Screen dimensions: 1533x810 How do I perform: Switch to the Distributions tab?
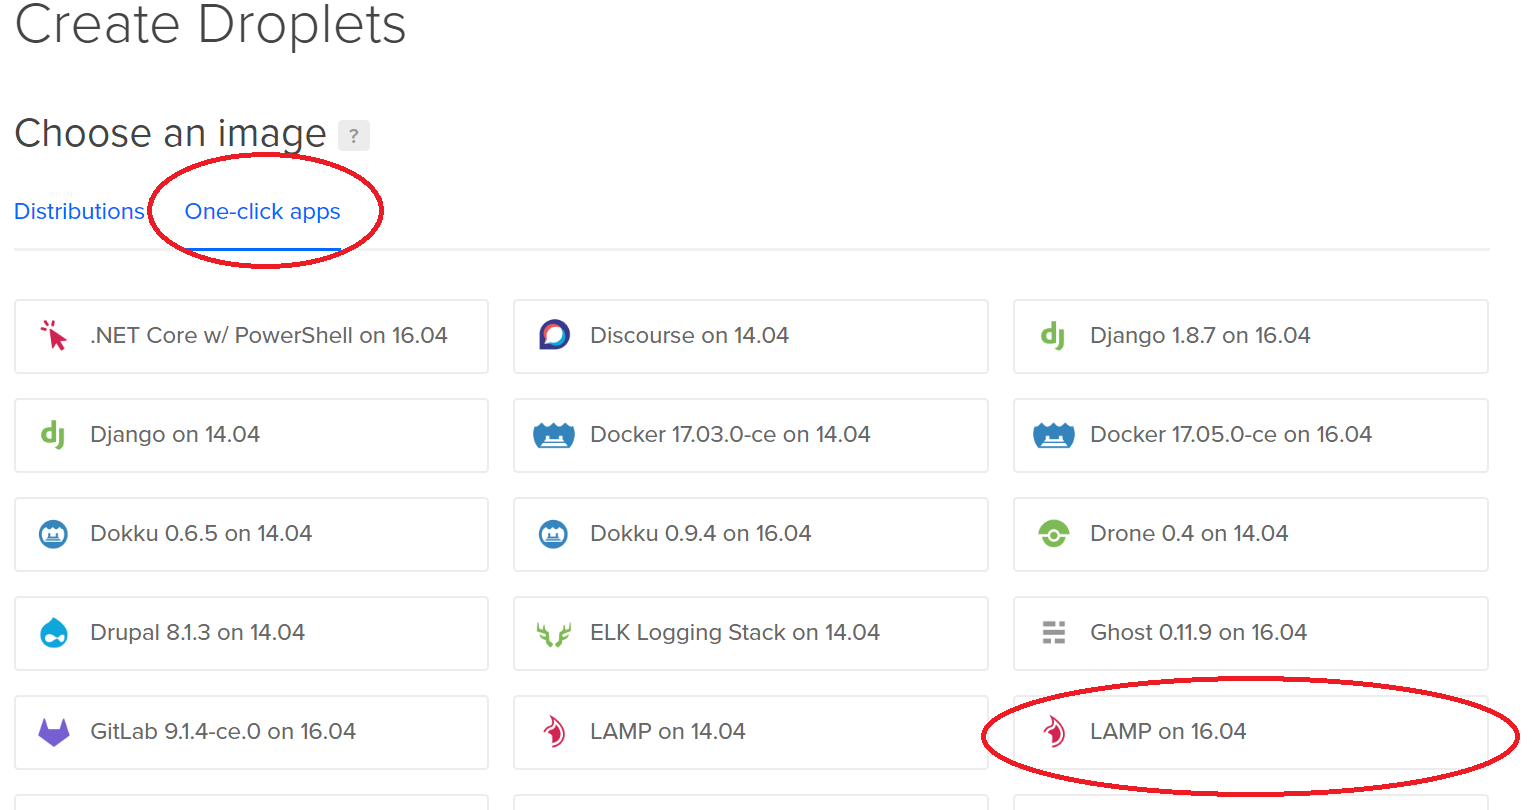(79, 212)
